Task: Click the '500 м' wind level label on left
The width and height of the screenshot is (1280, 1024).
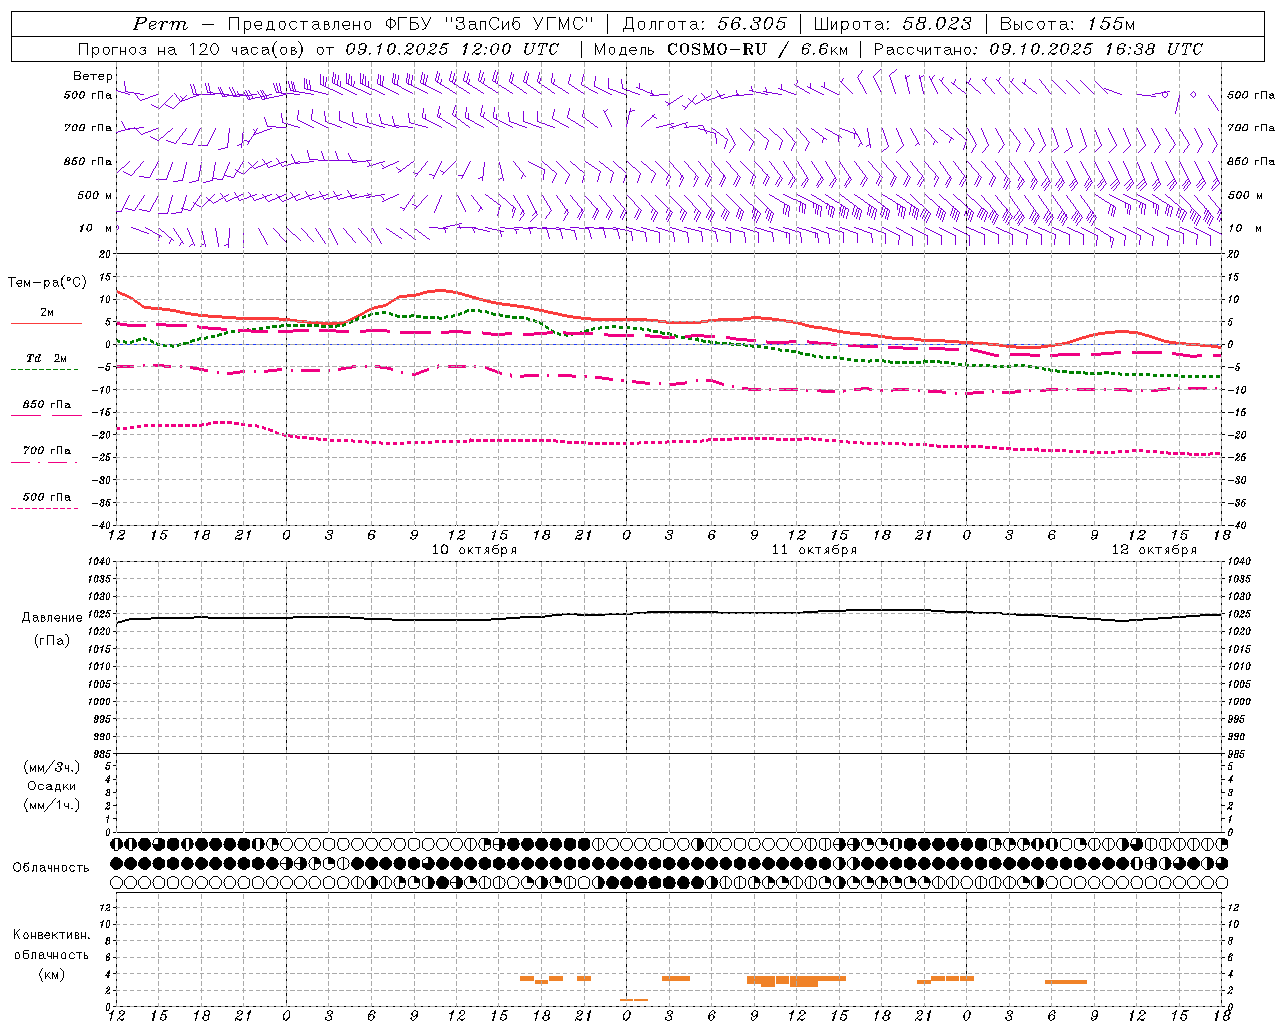Action: tap(95, 195)
